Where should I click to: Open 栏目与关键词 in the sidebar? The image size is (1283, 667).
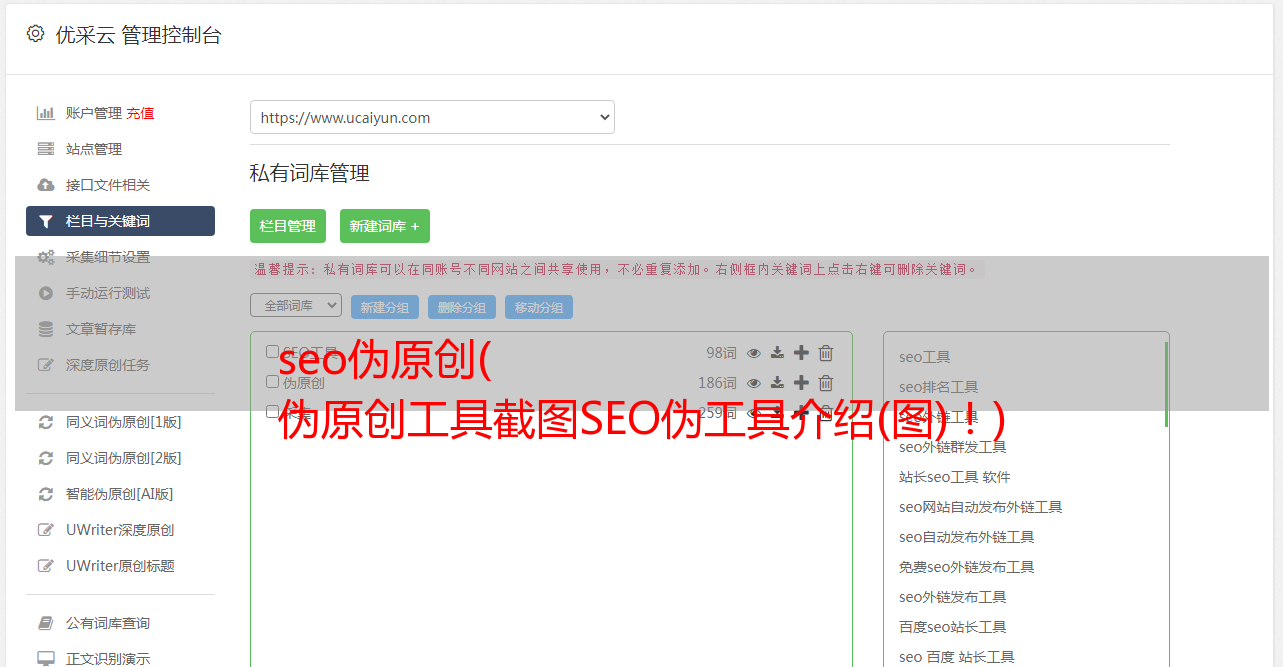point(120,221)
